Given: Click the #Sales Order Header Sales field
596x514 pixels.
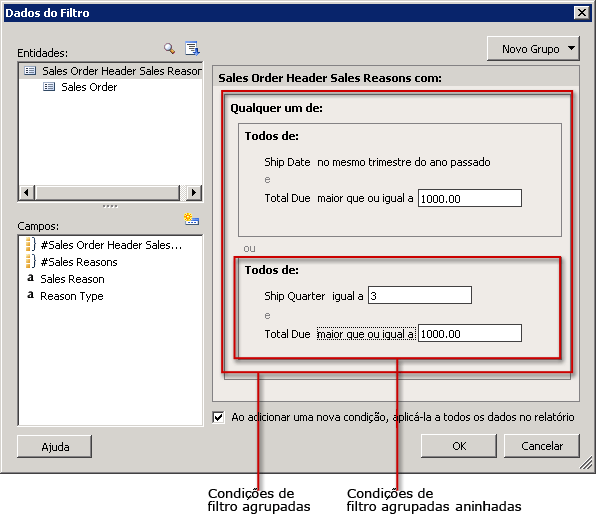Looking at the screenshot, I should [x=104, y=245].
